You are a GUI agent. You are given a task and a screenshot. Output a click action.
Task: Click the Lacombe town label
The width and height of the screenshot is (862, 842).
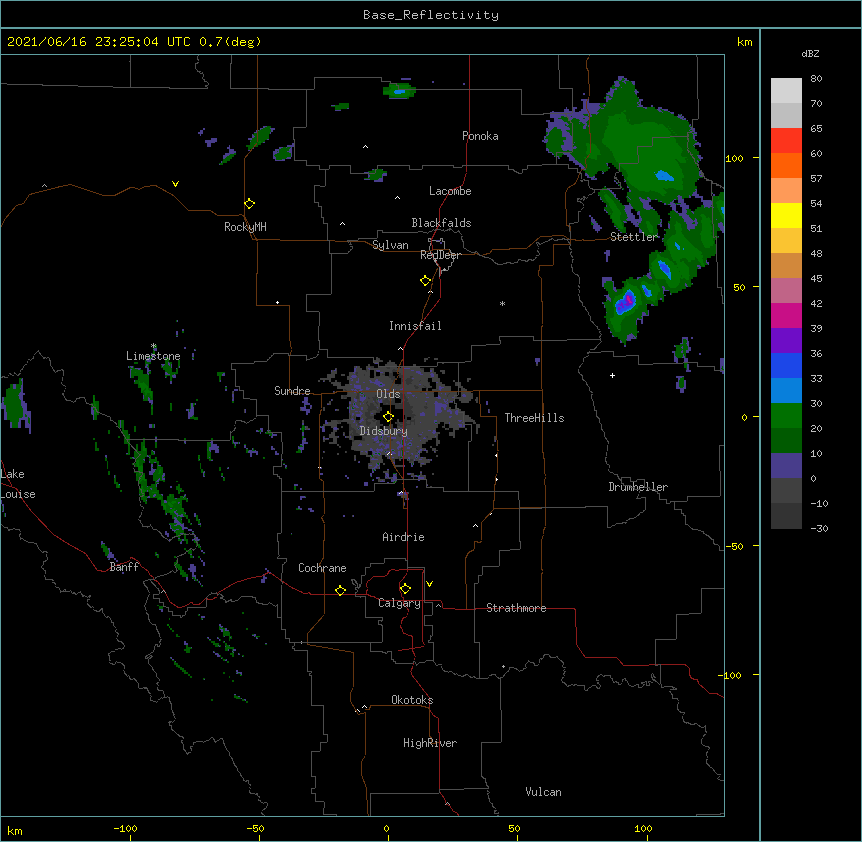pyautogui.click(x=450, y=191)
